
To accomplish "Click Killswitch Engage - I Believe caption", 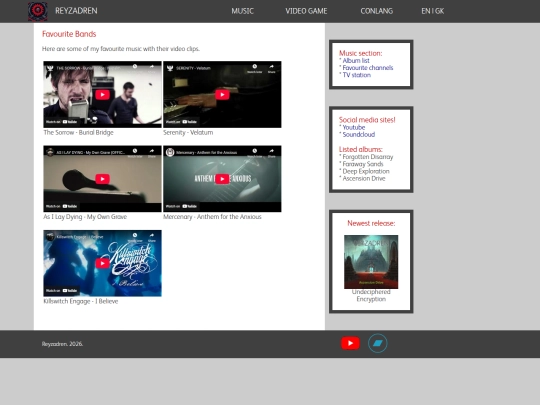I will 81,301.
